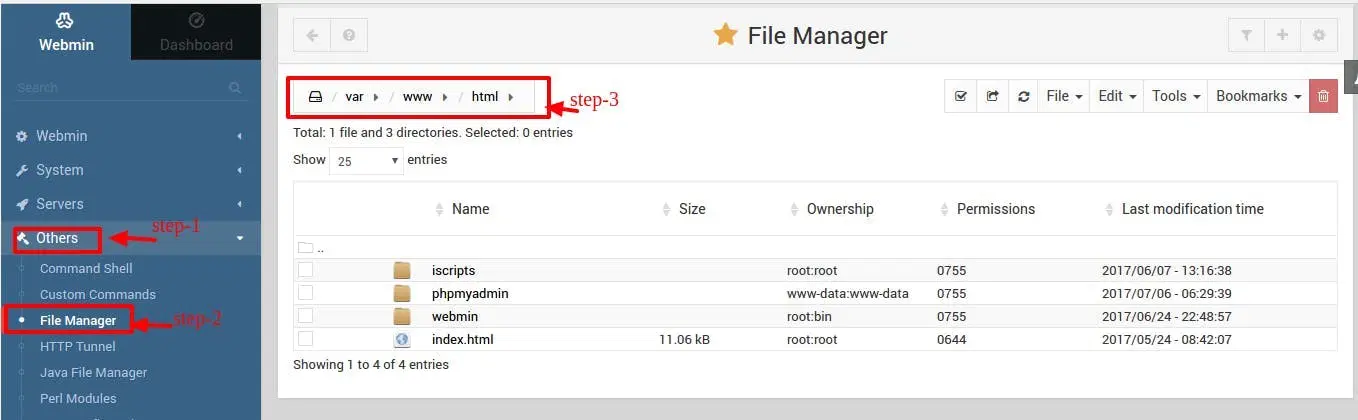Go up via the '..' entry
Screen dimensions: 1358x420
point(320,248)
